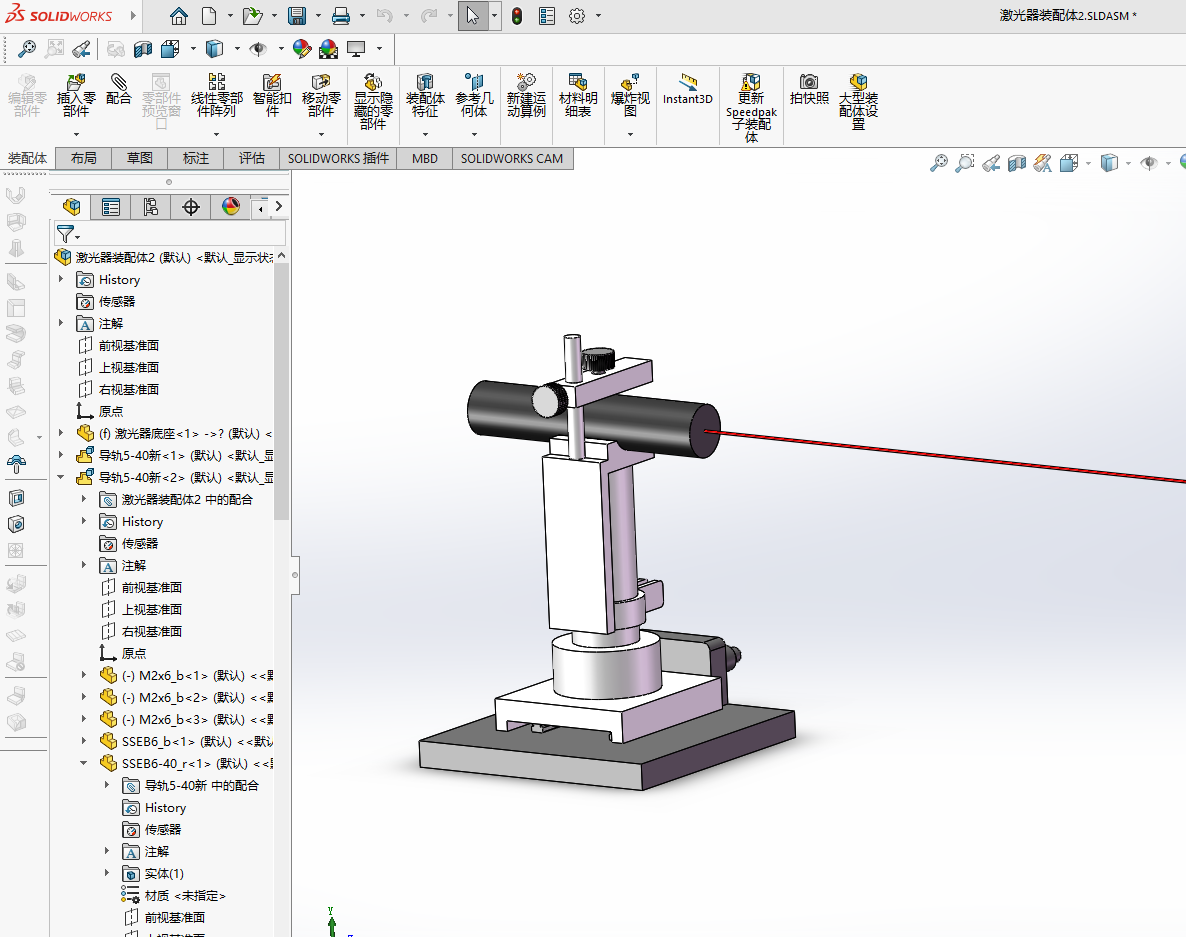The height and width of the screenshot is (937, 1186).
Task: Click Zoom to Area in viewport toolbar
Action: click(964, 163)
